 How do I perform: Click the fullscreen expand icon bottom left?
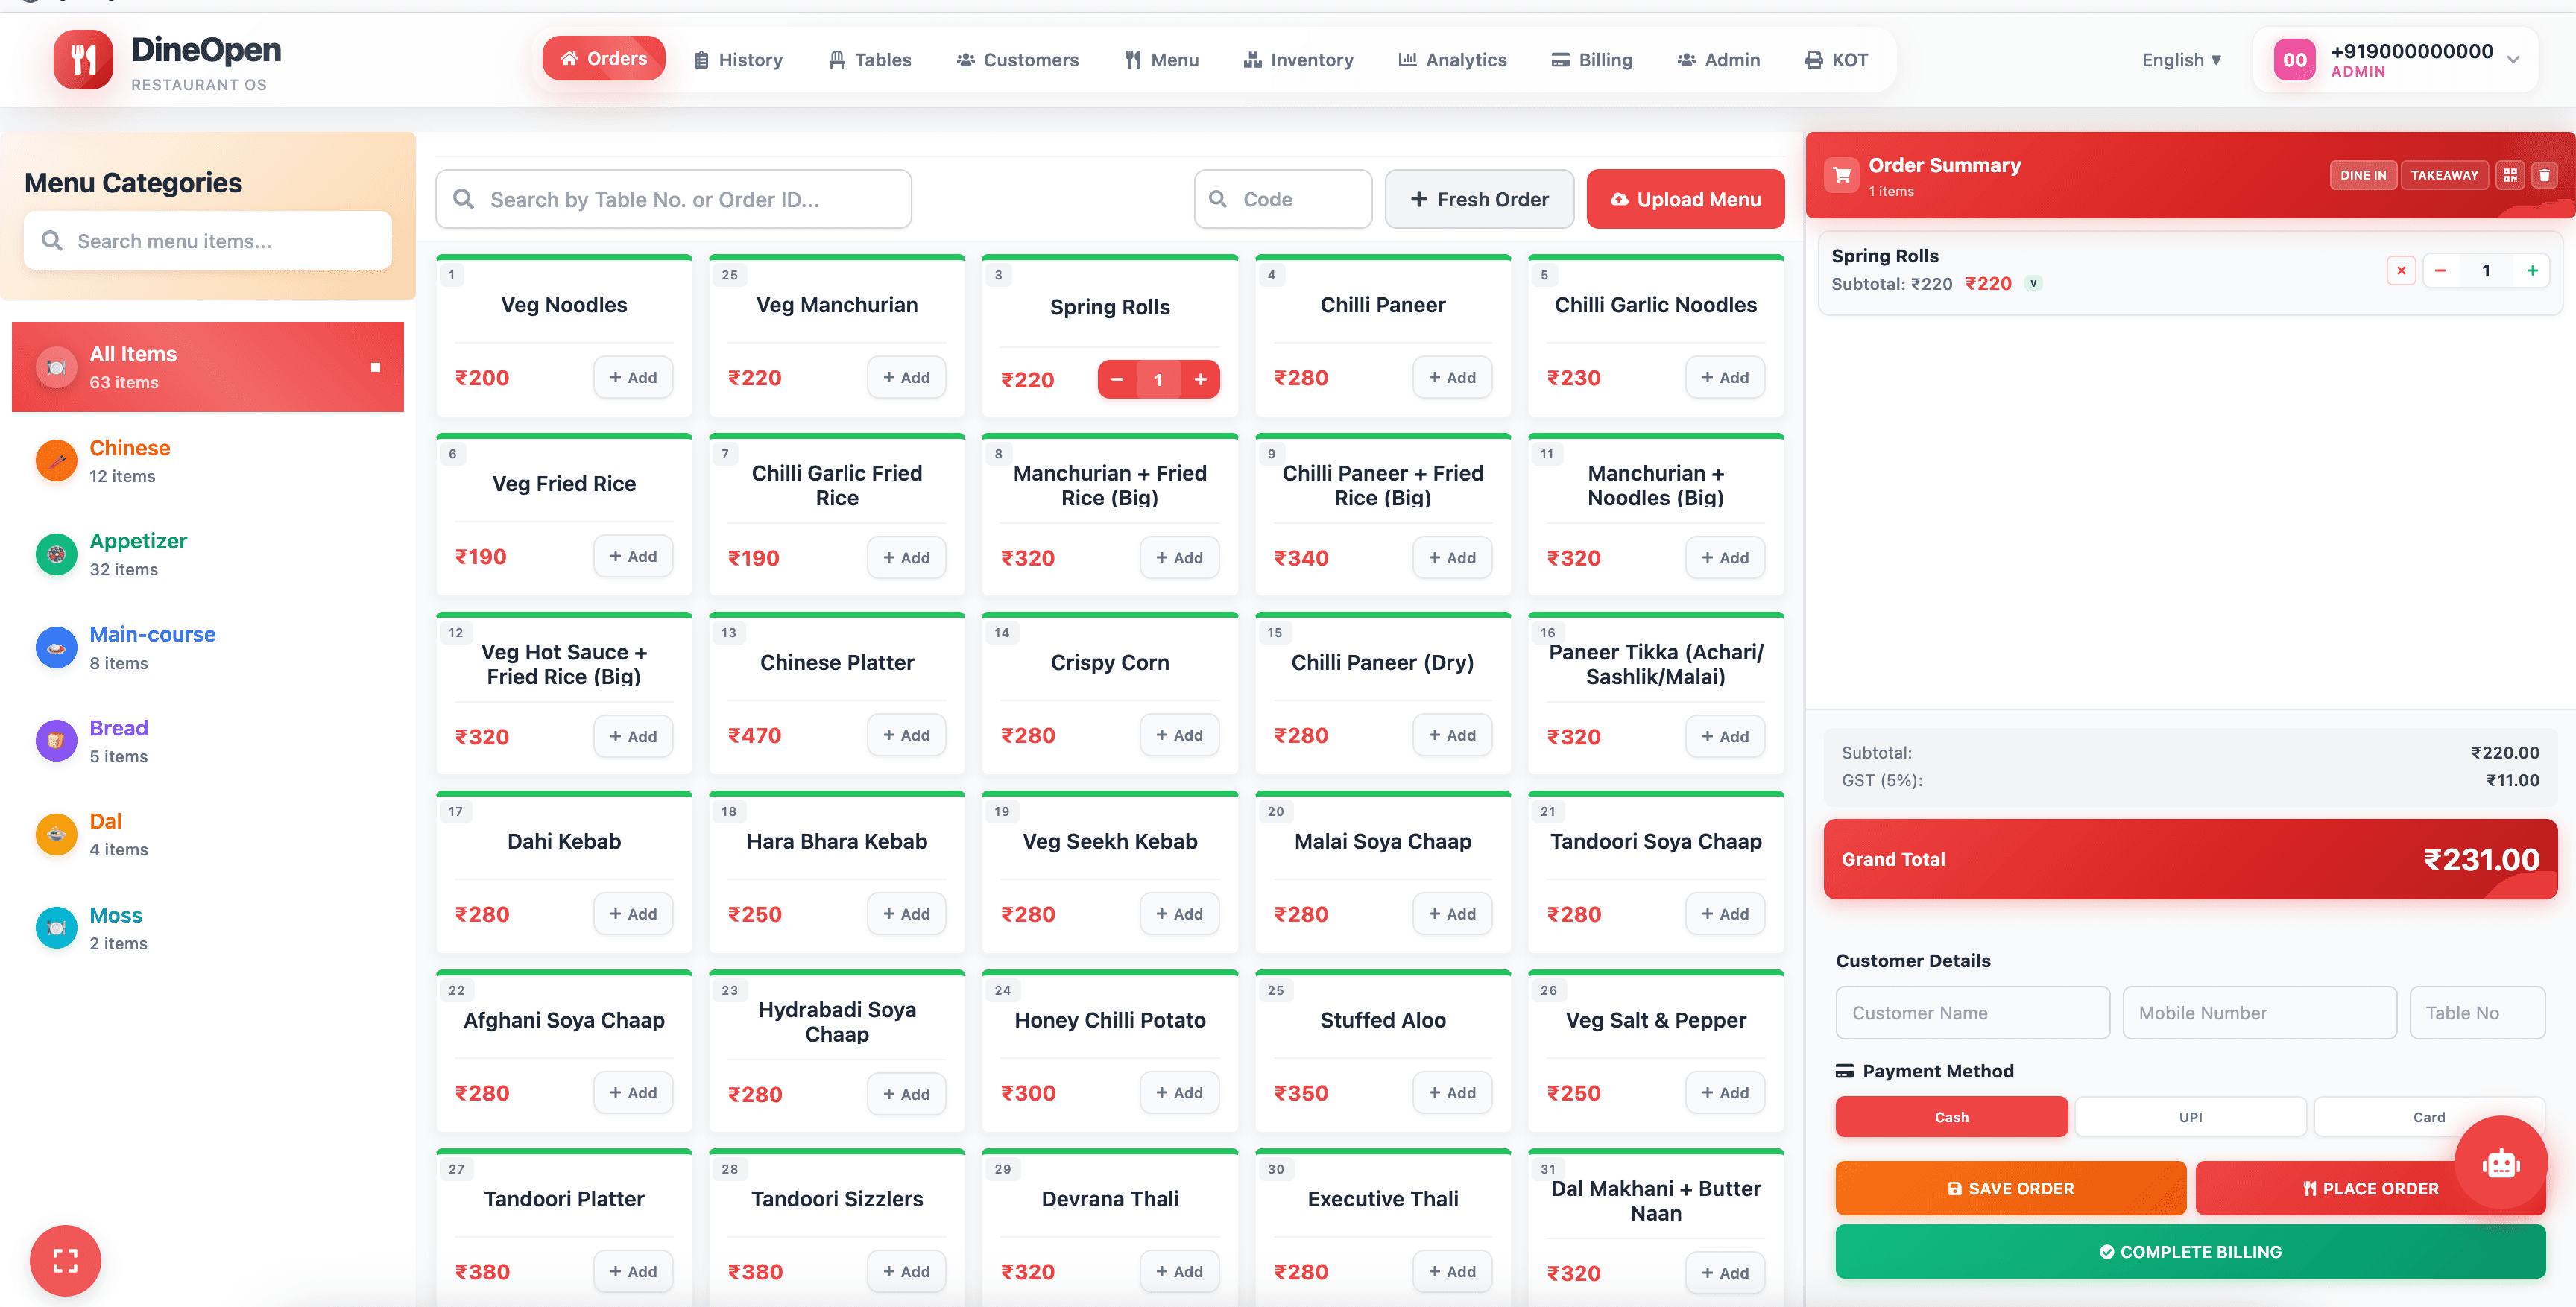coord(65,1260)
